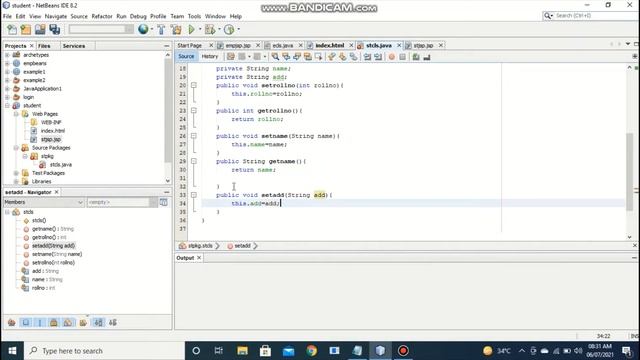
Task: Click the Find Previous Occurrence icon
Action: pyautogui.click(x=286, y=57)
